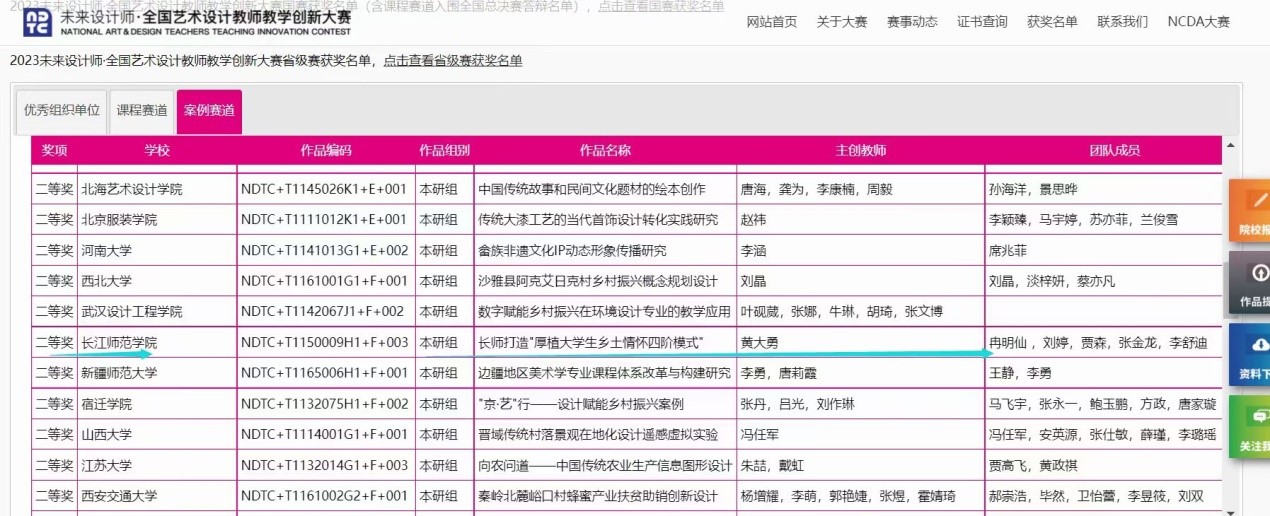The width and height of the screenshot is (1270, 516).
Task: Open 证书查询 in top navigation
Action: pyautogui.click(x=982, y=22)
